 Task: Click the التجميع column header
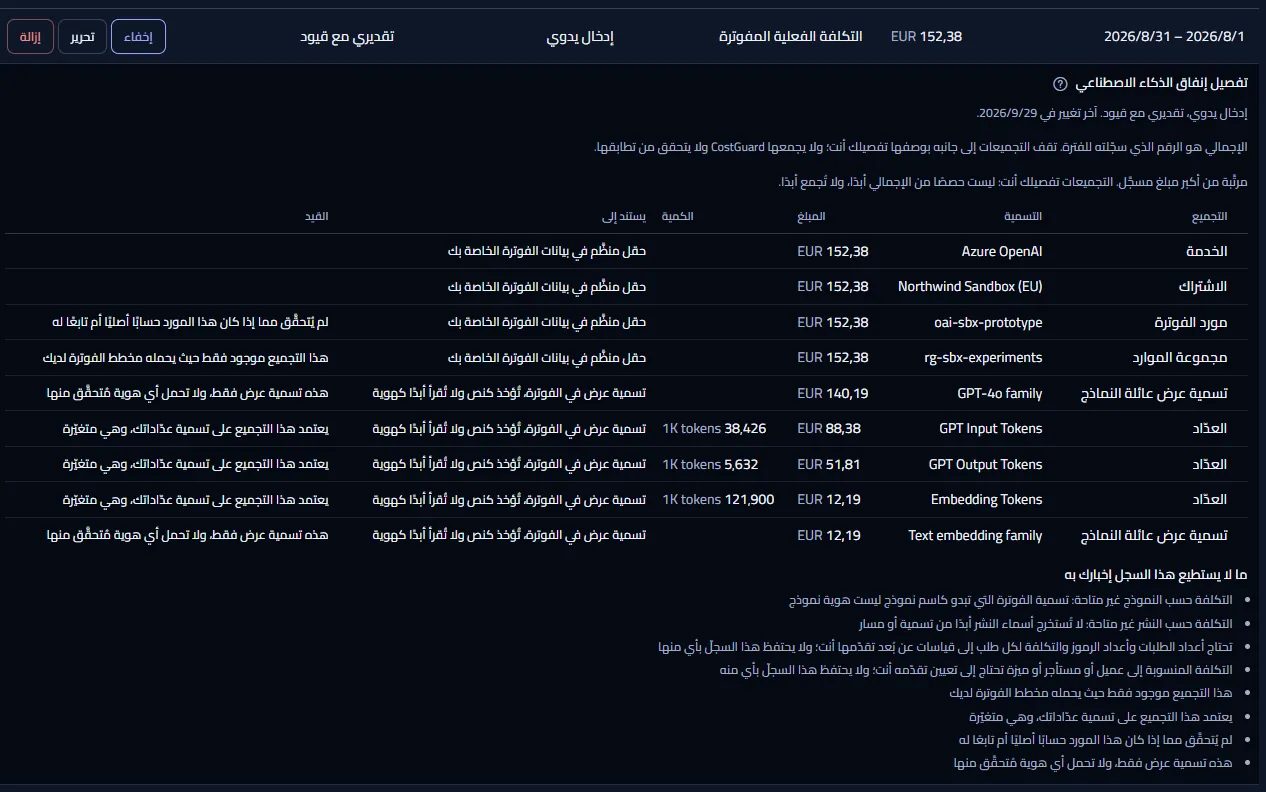pyautogui.click(x=1209, y=216)
